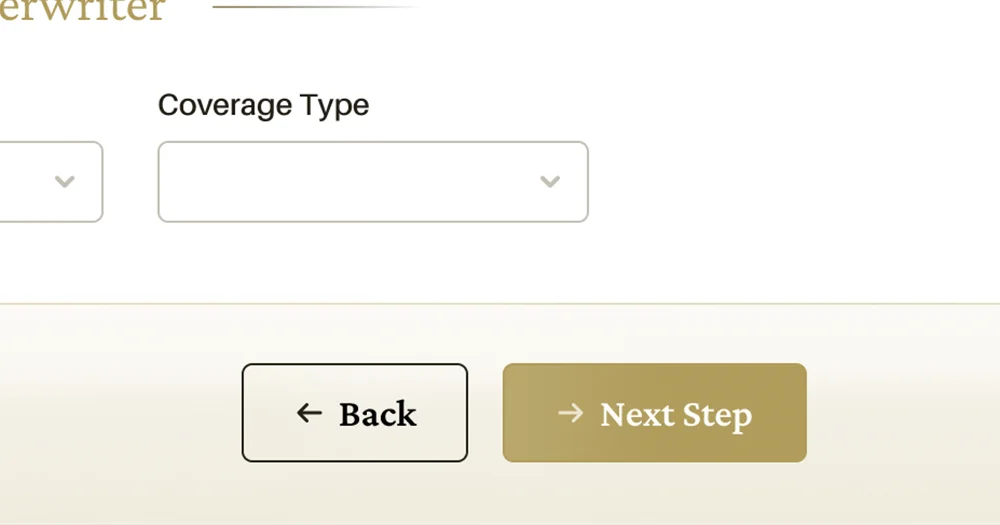Click the Coverage Type chevron arrow
Screen dimensions: 1000x525
tap(549, 181)
